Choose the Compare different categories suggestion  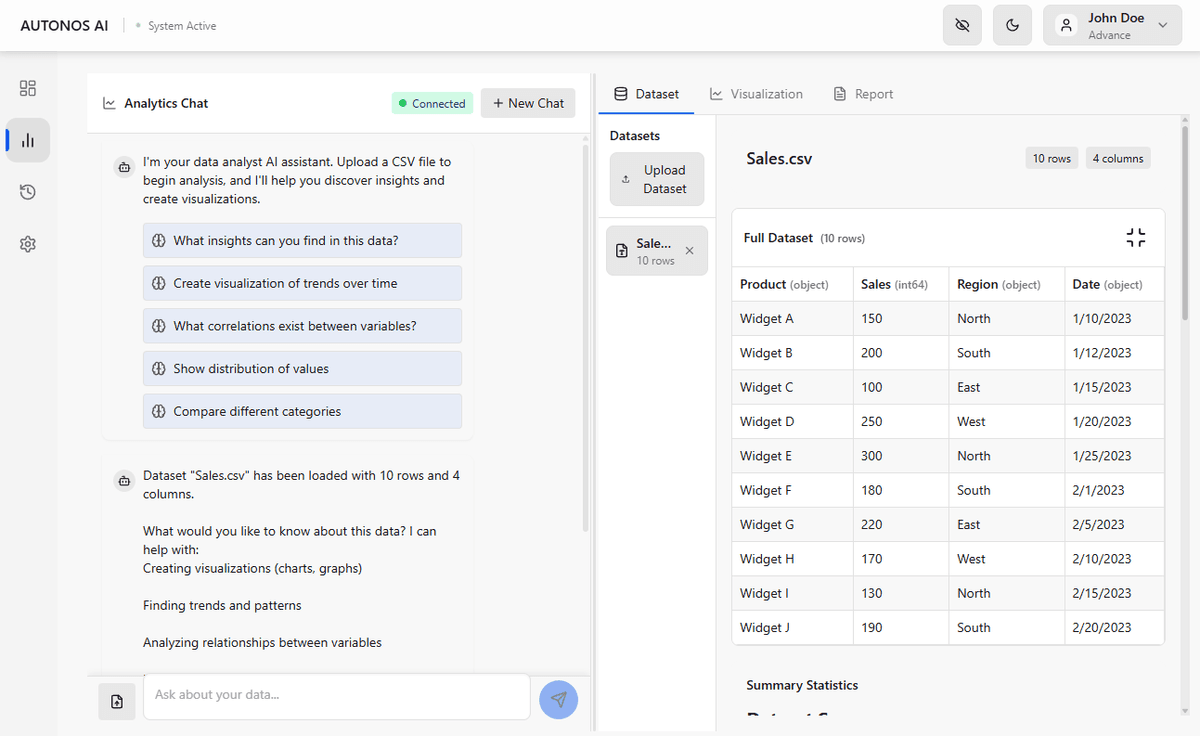[x=302, y=411]
